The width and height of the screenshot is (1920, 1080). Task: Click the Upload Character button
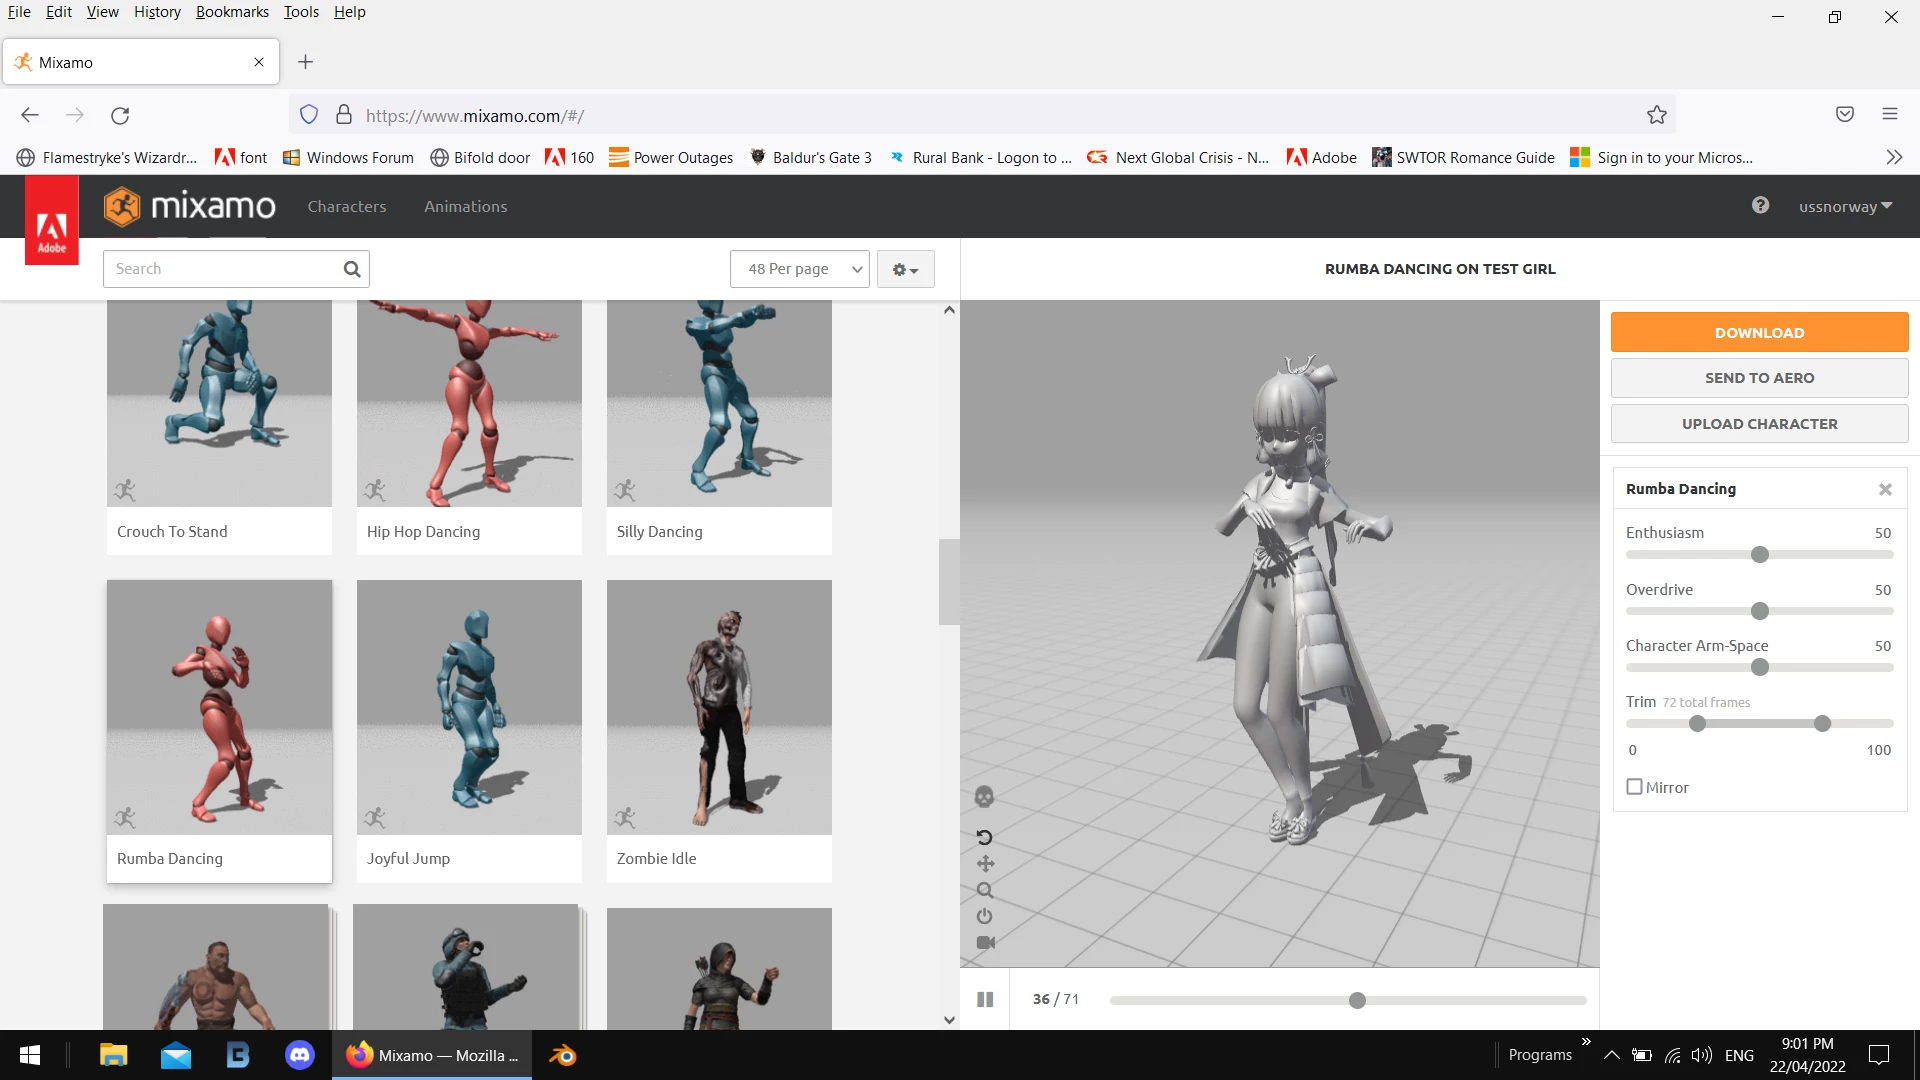1759,423
